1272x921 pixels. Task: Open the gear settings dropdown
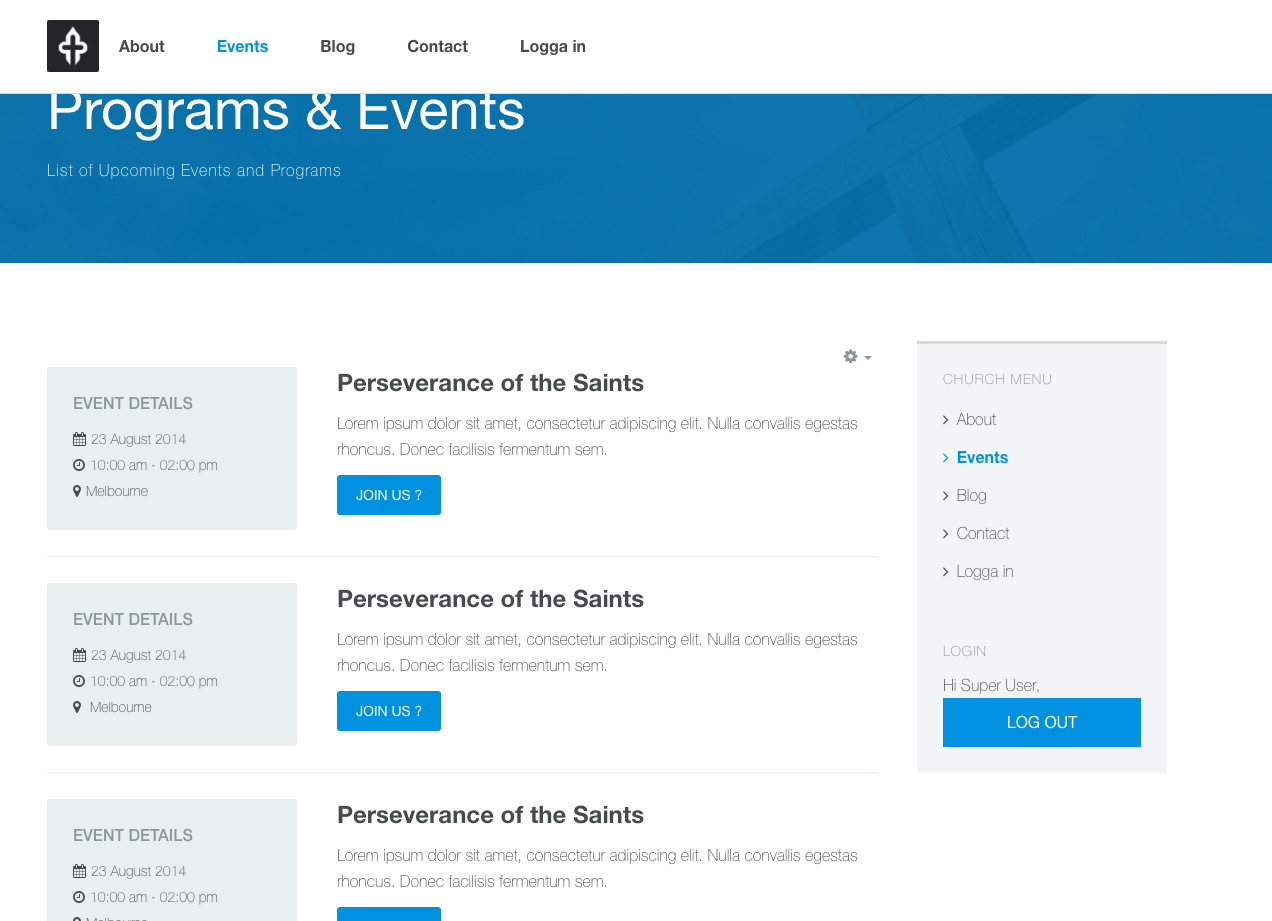856,357
